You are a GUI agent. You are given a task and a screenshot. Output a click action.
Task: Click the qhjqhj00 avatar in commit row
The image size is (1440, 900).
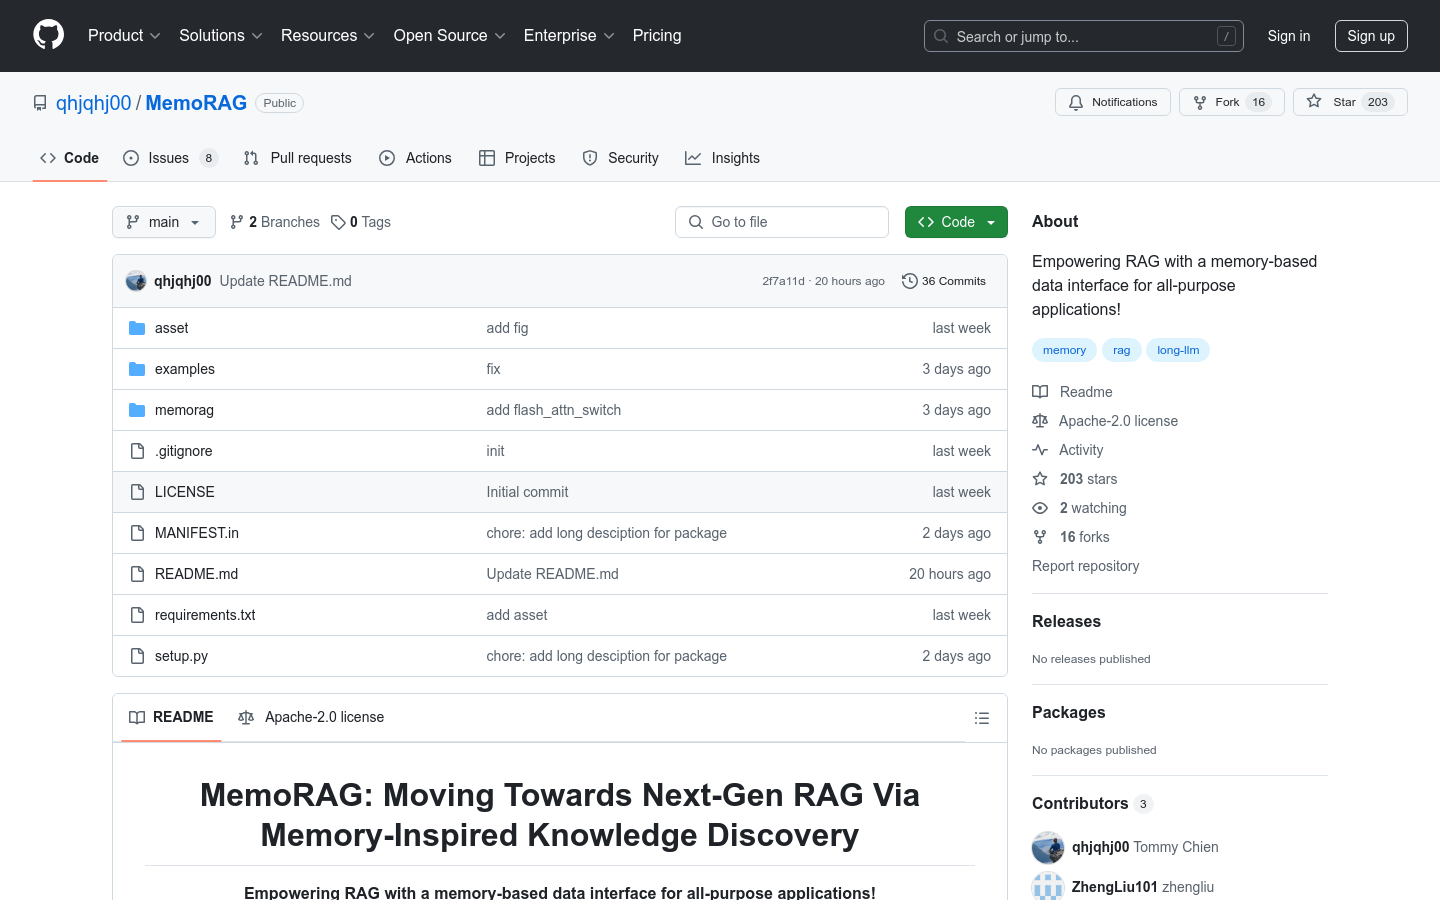[136, 281]
